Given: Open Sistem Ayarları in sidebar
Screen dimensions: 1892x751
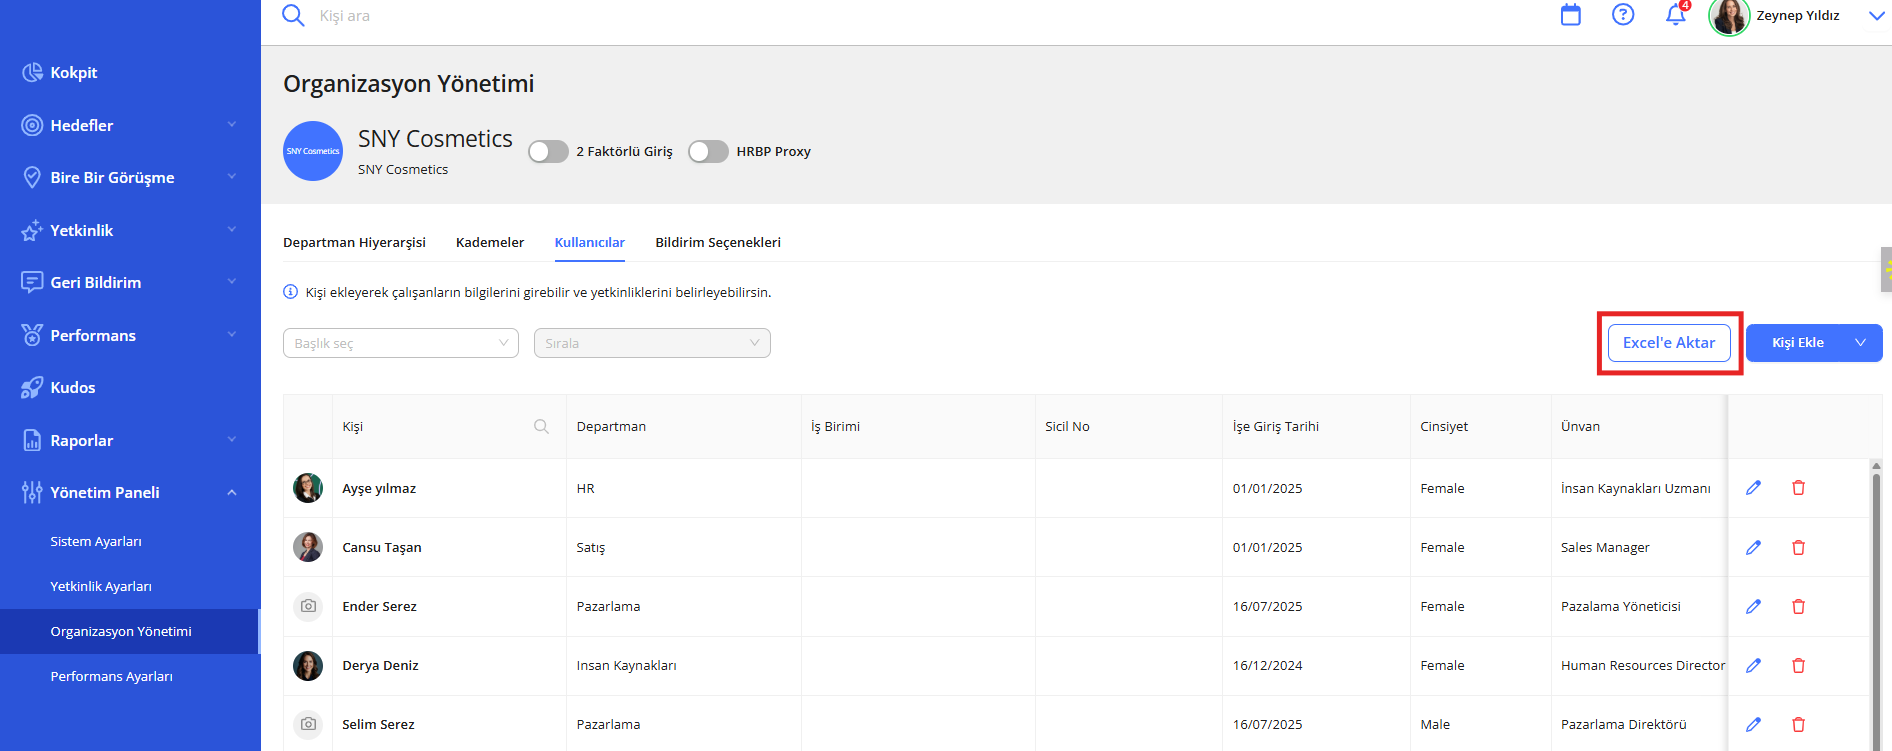Looking at the screenshot, I should tap(96, 542).
